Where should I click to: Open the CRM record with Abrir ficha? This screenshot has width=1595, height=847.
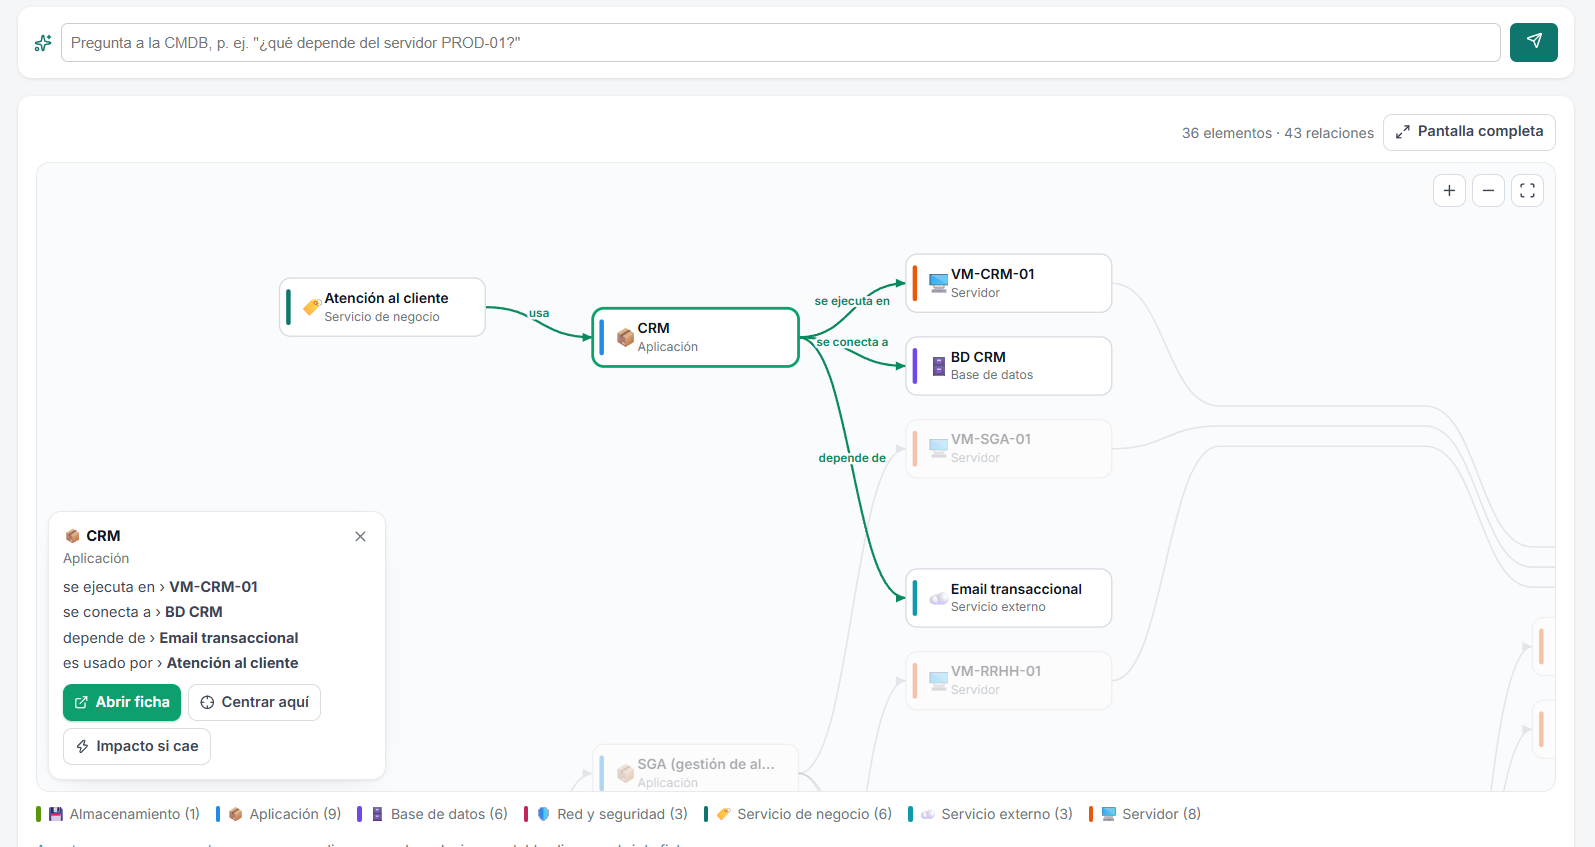(122, 702)
